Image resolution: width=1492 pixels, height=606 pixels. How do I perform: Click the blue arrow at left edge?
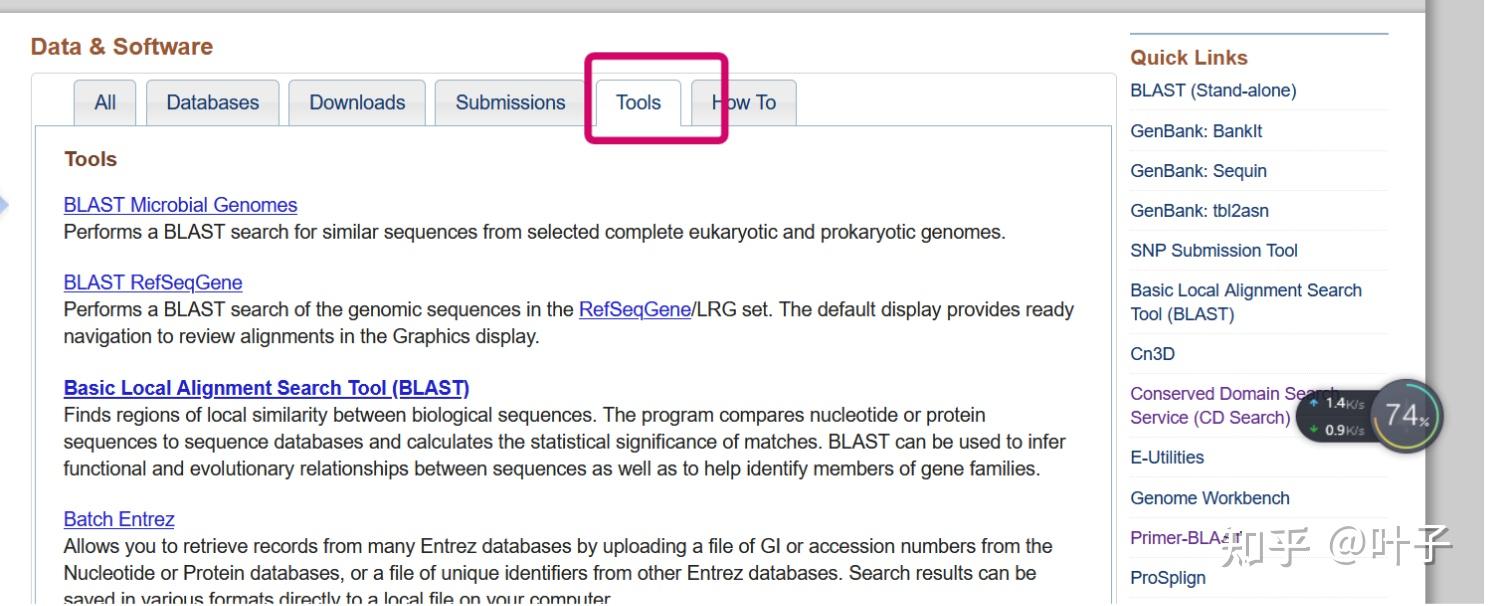pyautogui.click(x=4, y=206)
